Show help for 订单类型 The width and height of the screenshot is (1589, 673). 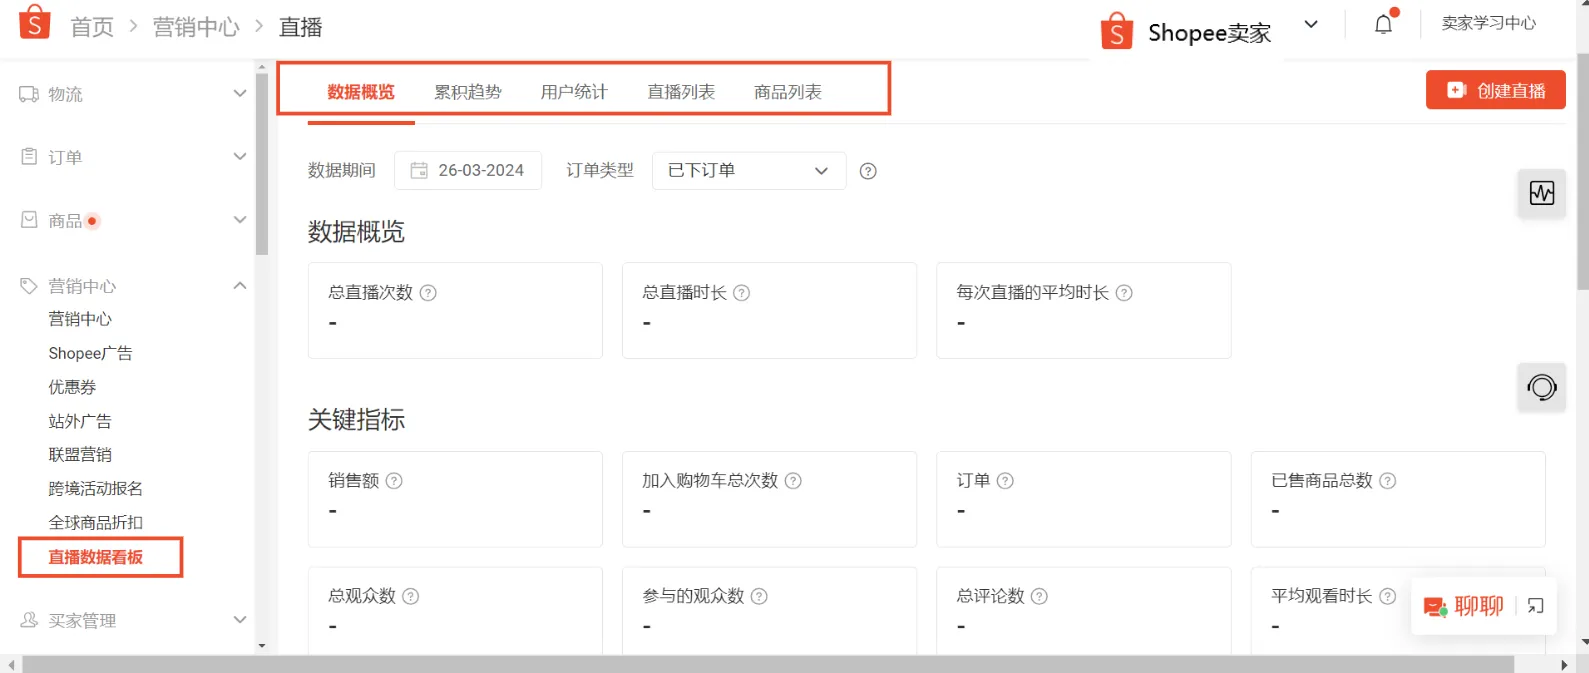(868, 171)
